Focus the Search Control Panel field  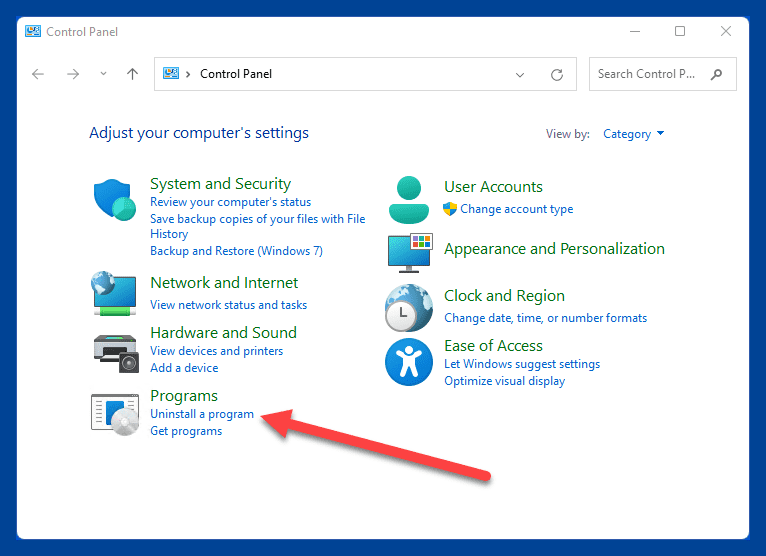[662, 74]
